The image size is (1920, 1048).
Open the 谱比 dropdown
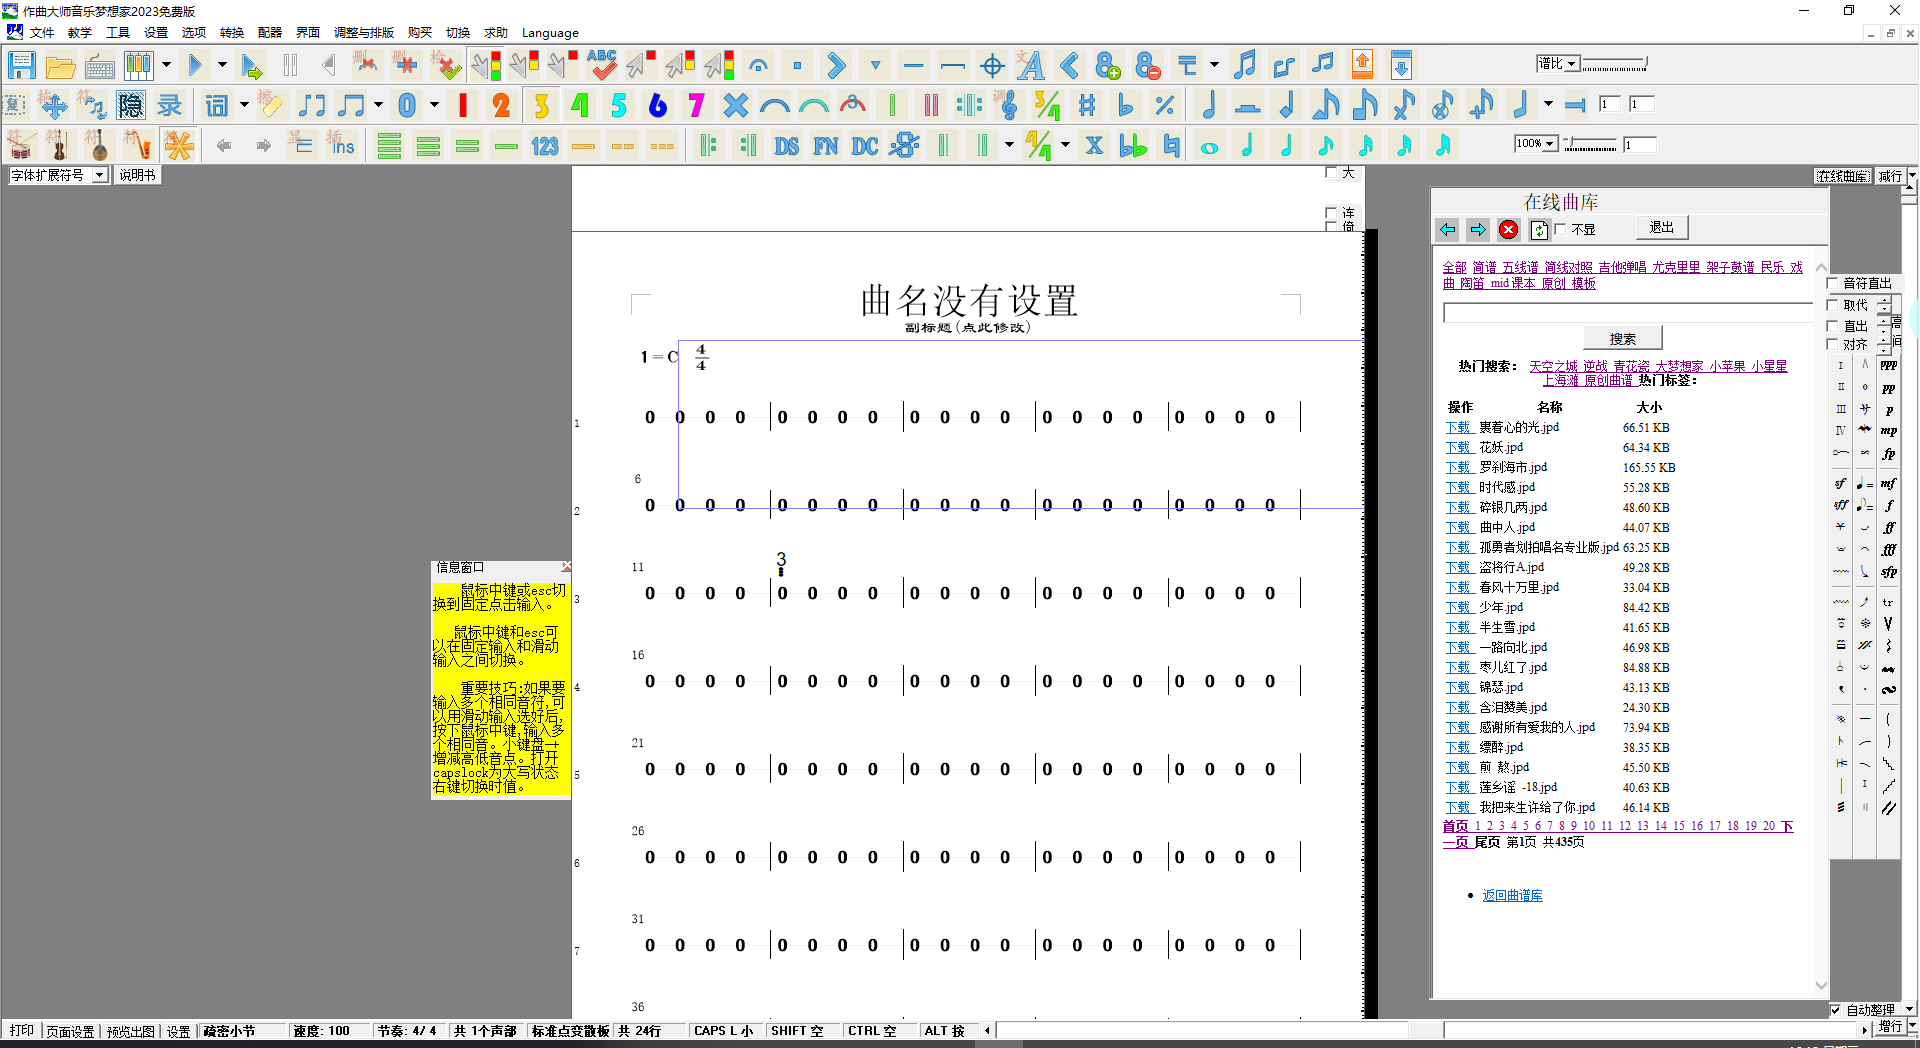pos(1572,64)
